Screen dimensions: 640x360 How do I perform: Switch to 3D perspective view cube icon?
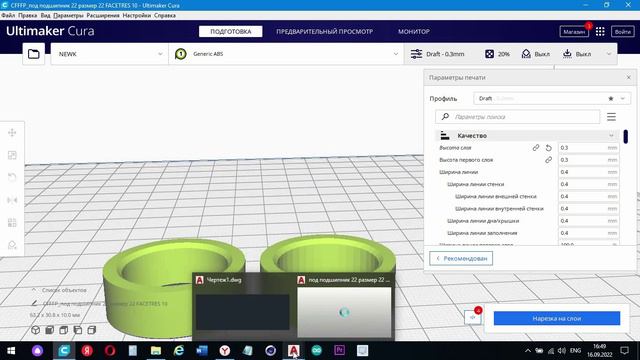click(x=36, y=330)
